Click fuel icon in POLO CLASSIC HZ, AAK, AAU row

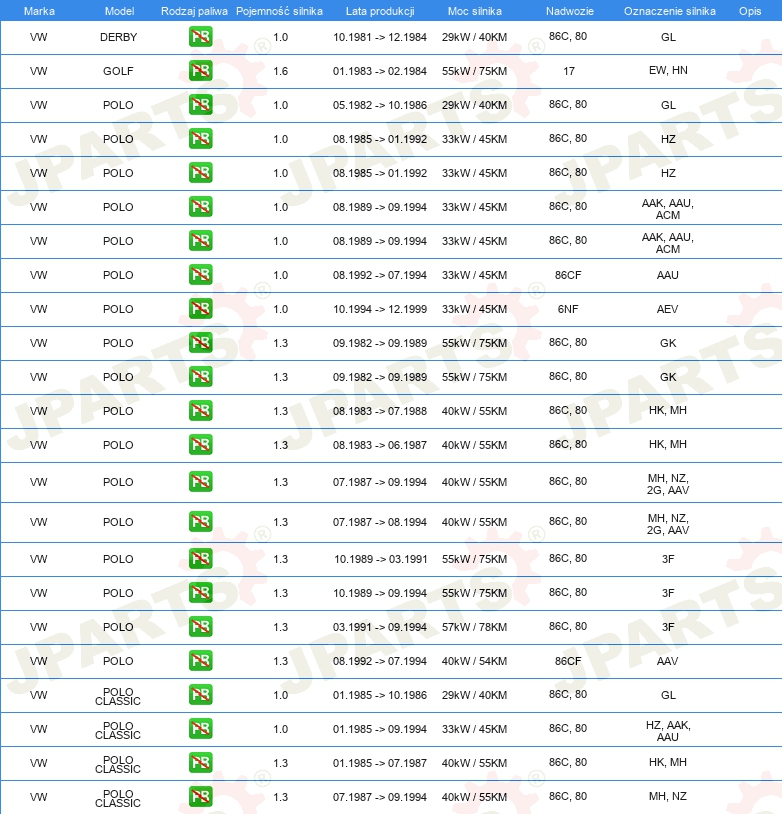(x=200, y=729)
